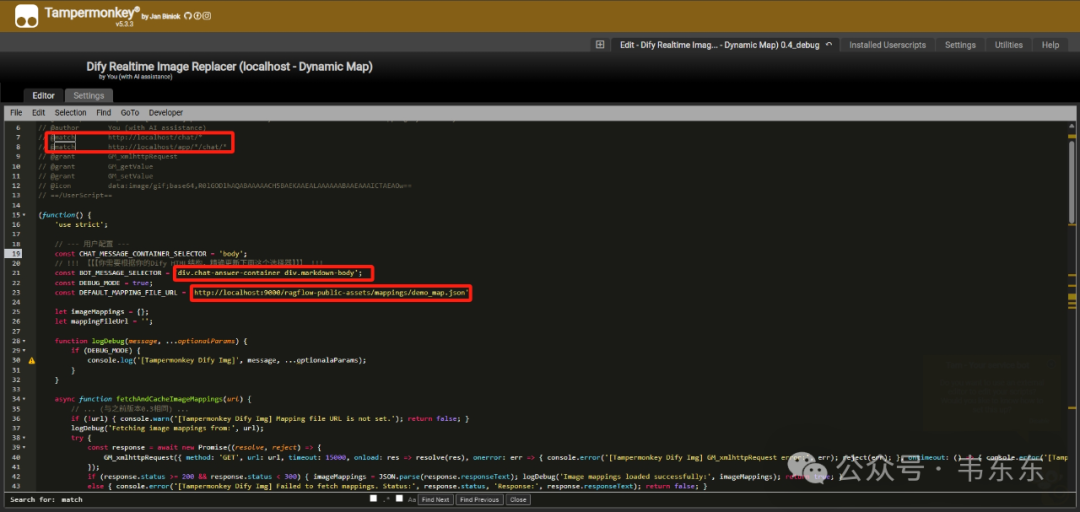This screenshot has height=512, width=1080.
Task: Click the console.warn Mapping file URL line
Action: point(270,418)
